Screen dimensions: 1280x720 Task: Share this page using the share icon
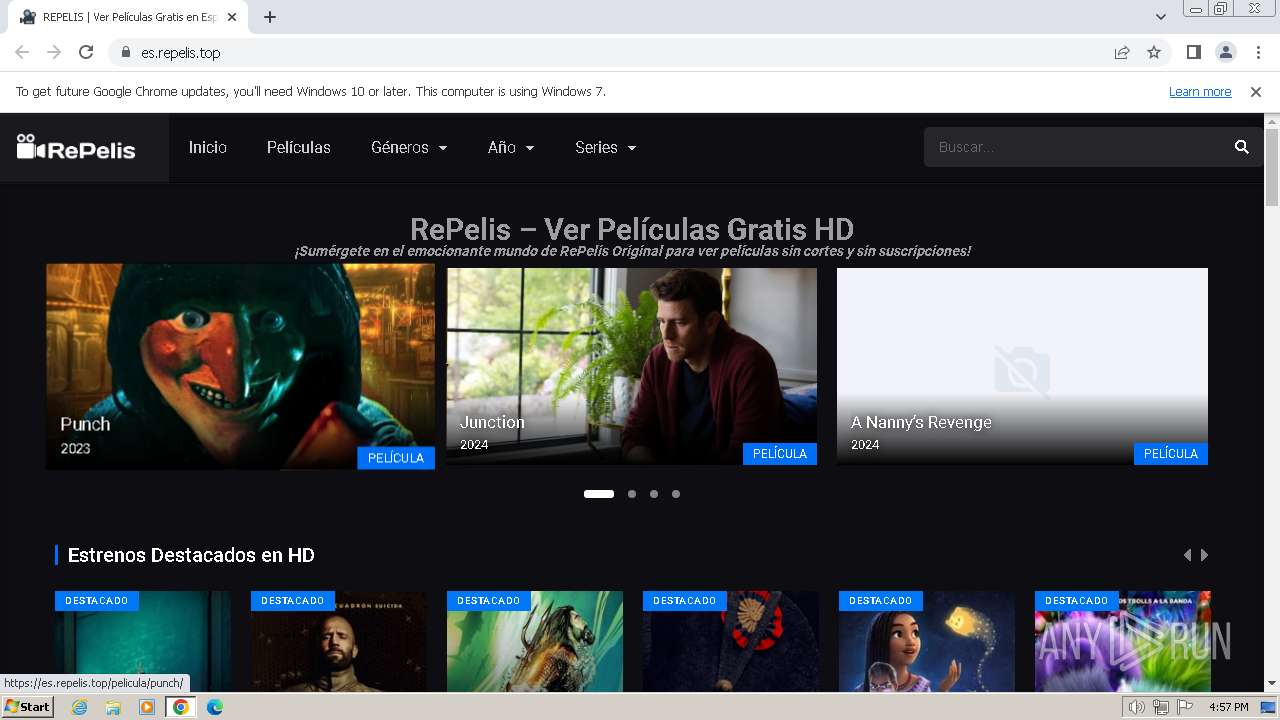pyautogui.click(x=1122, y=53)
